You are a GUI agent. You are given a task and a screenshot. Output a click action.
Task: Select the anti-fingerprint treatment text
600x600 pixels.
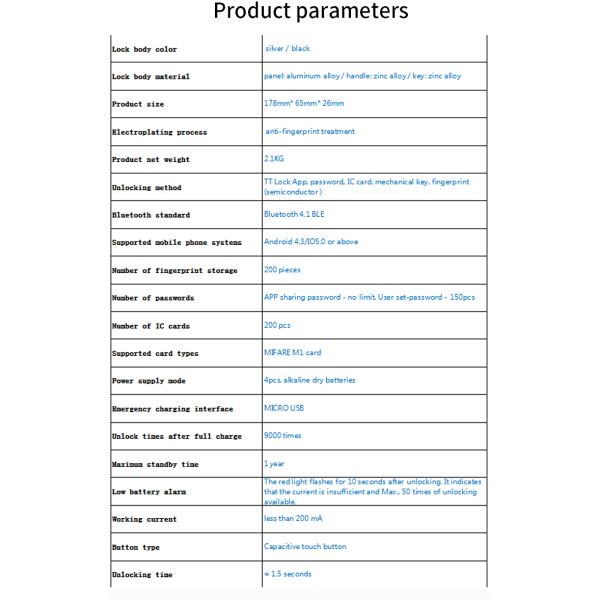coord(310,131)
